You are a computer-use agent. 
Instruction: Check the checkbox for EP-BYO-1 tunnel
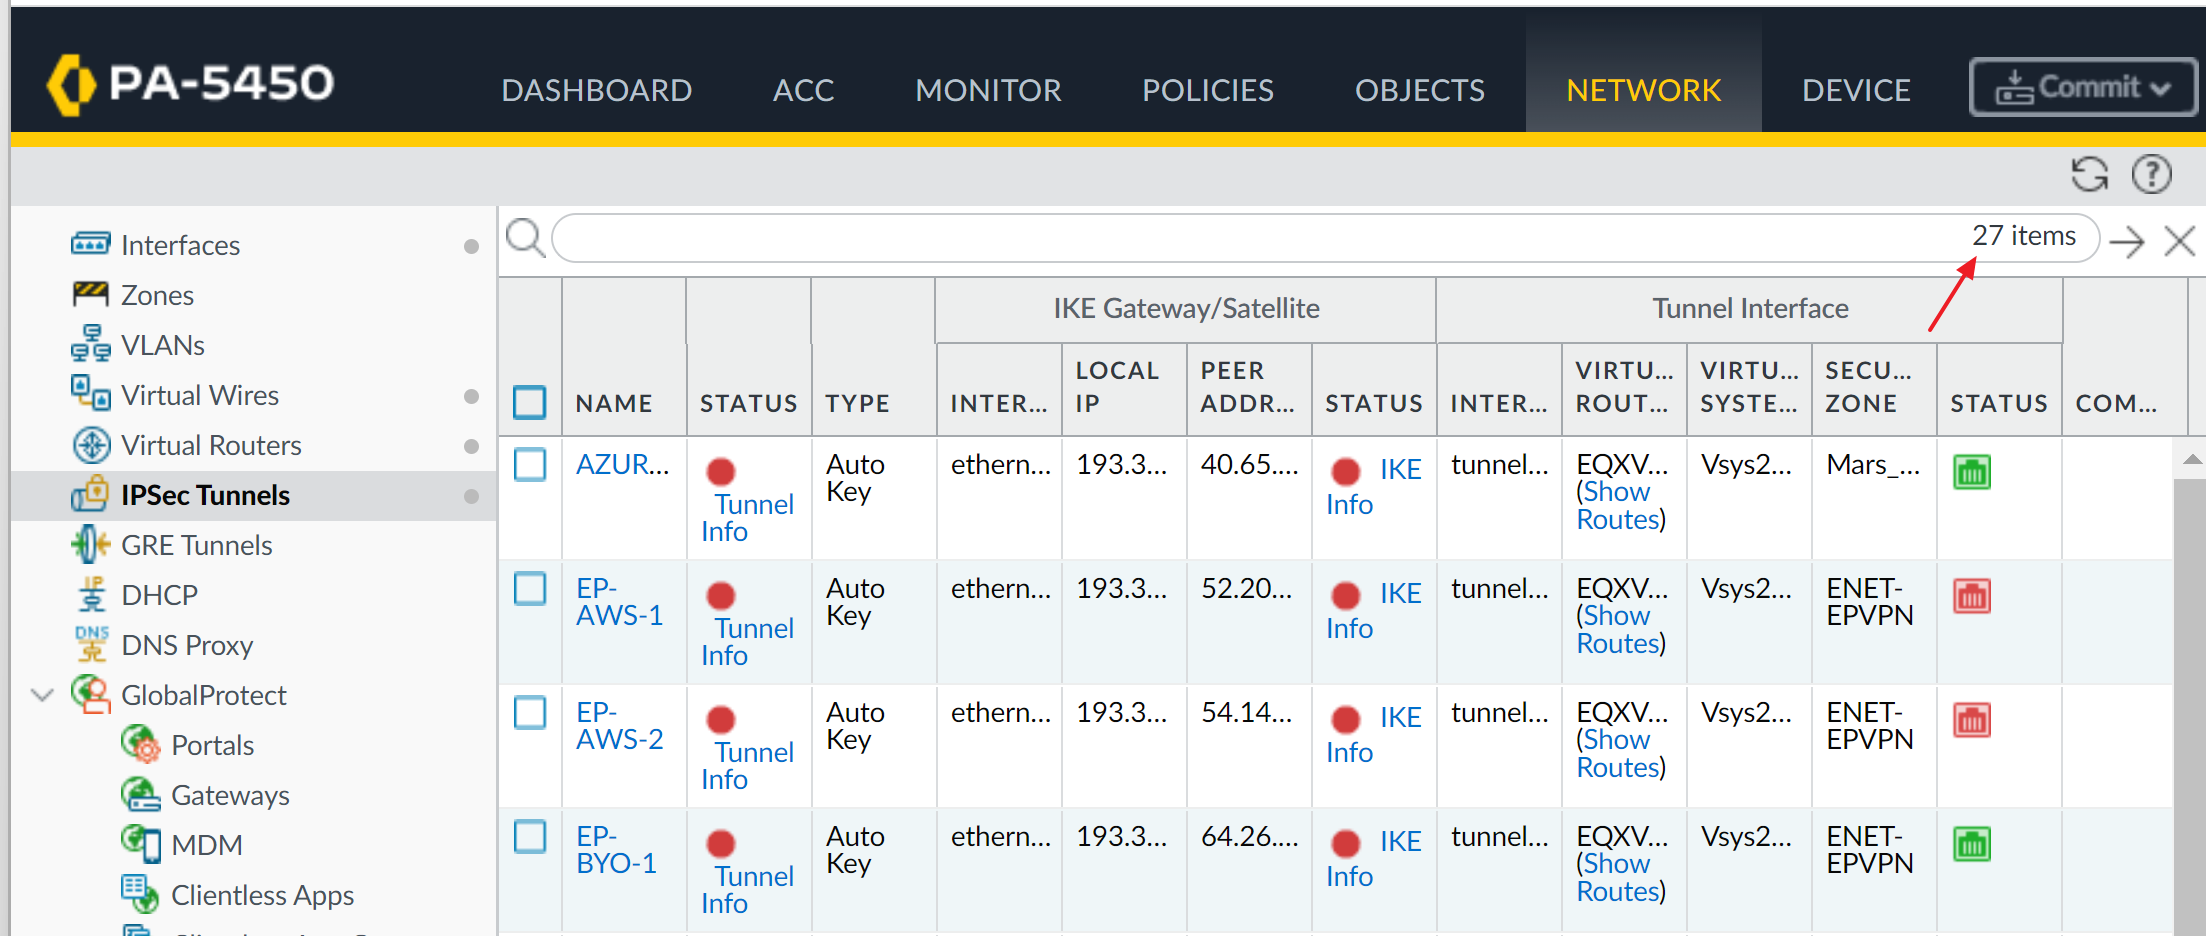point(530,837)
